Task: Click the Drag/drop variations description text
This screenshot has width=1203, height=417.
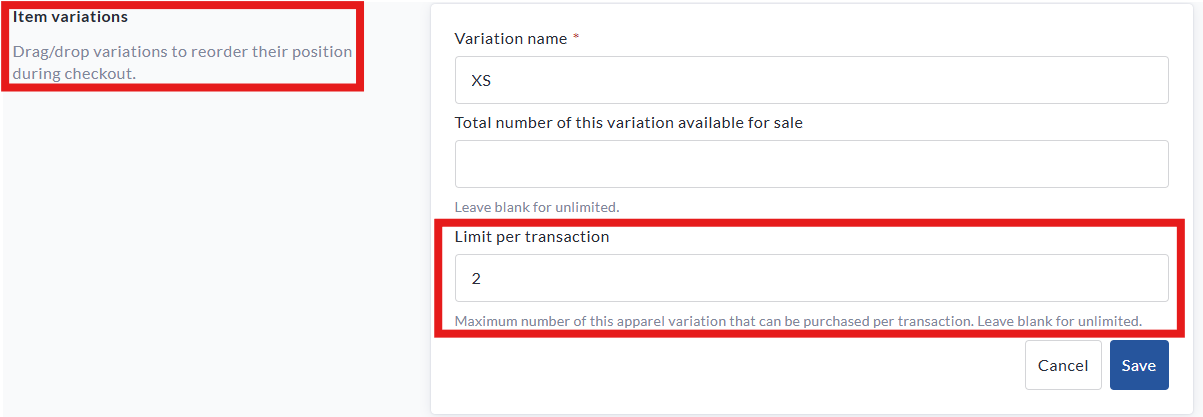Action: 181,51
